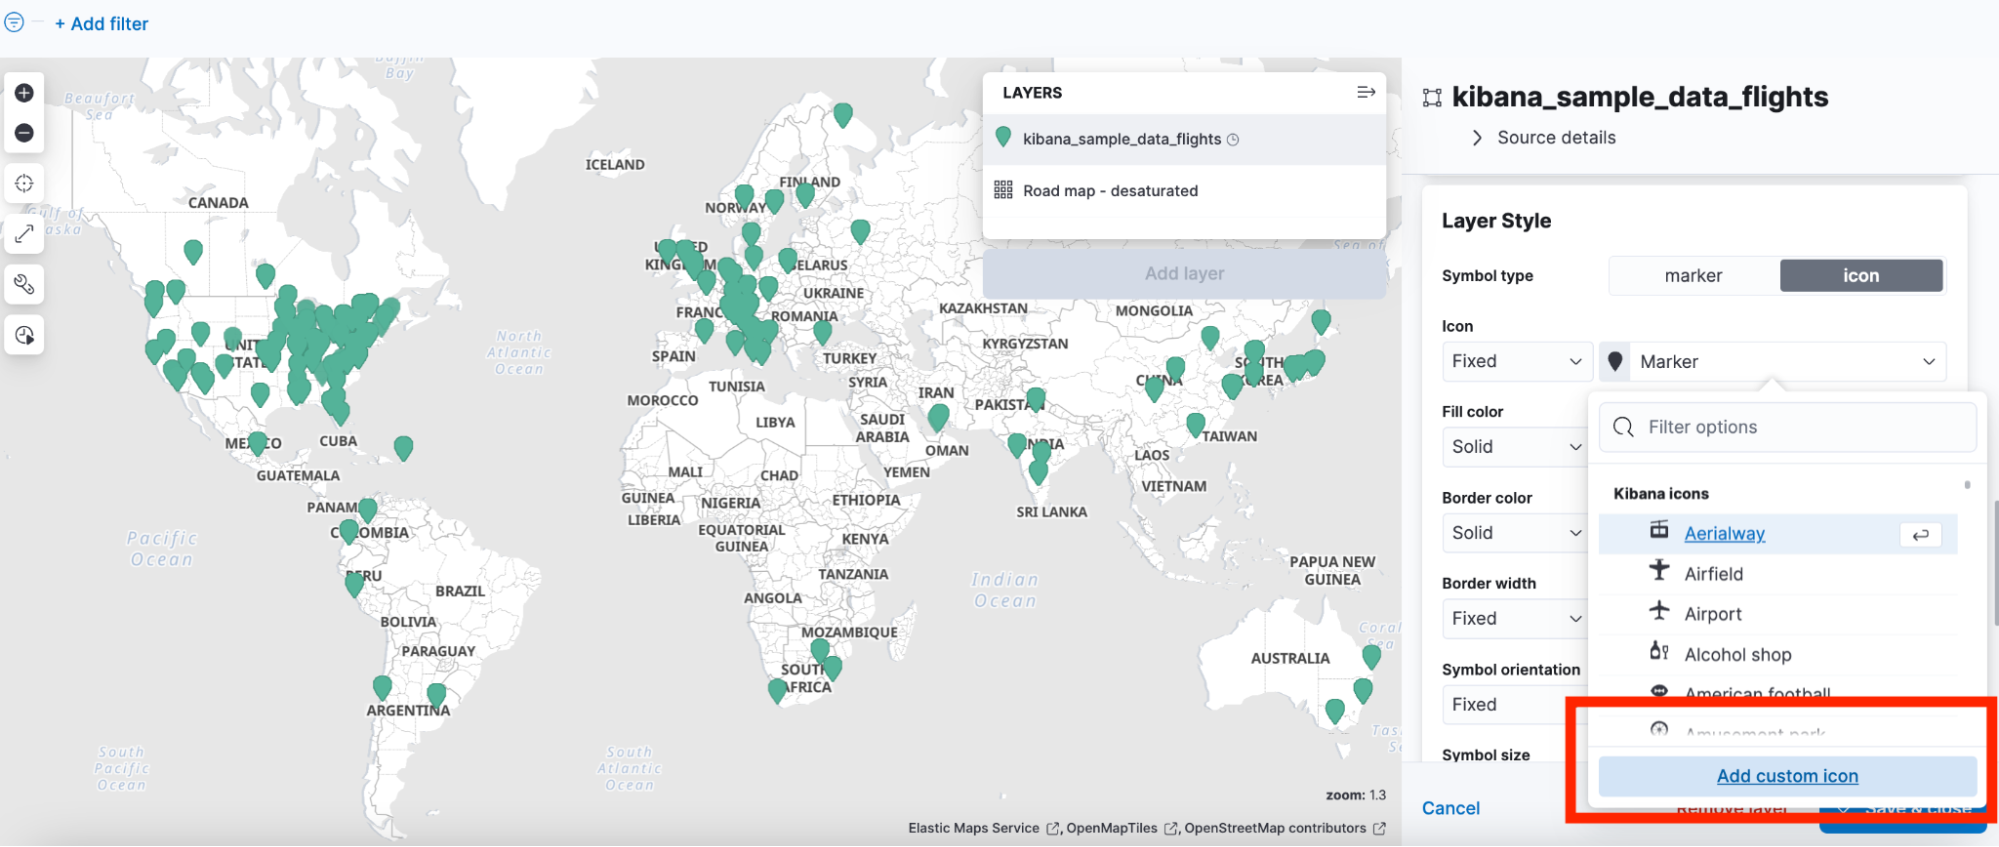The height and width of the screenshot is (847, 1999).
Task: Click the time slider clock icon
Action: tap(24, 335)
